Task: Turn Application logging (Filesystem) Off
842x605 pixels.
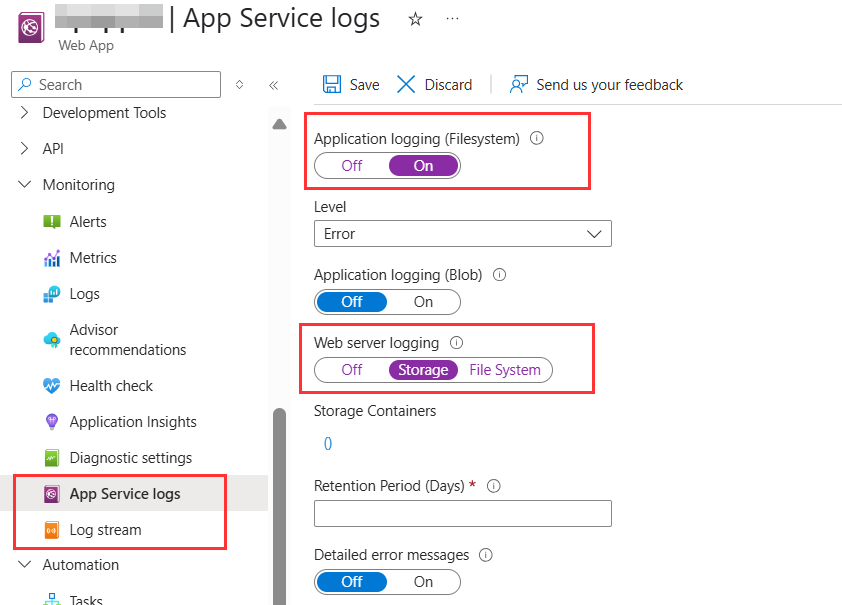Action: pos(352,165)
